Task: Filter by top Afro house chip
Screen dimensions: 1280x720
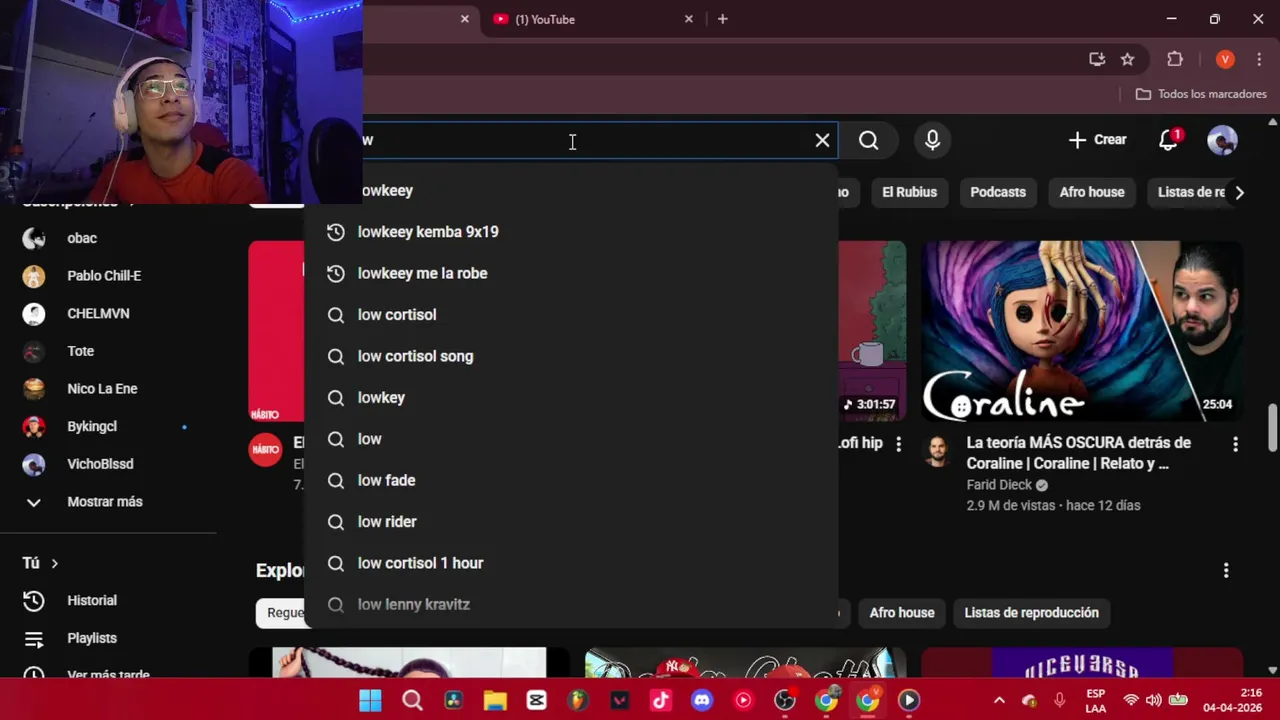Action: [1092, 192]
